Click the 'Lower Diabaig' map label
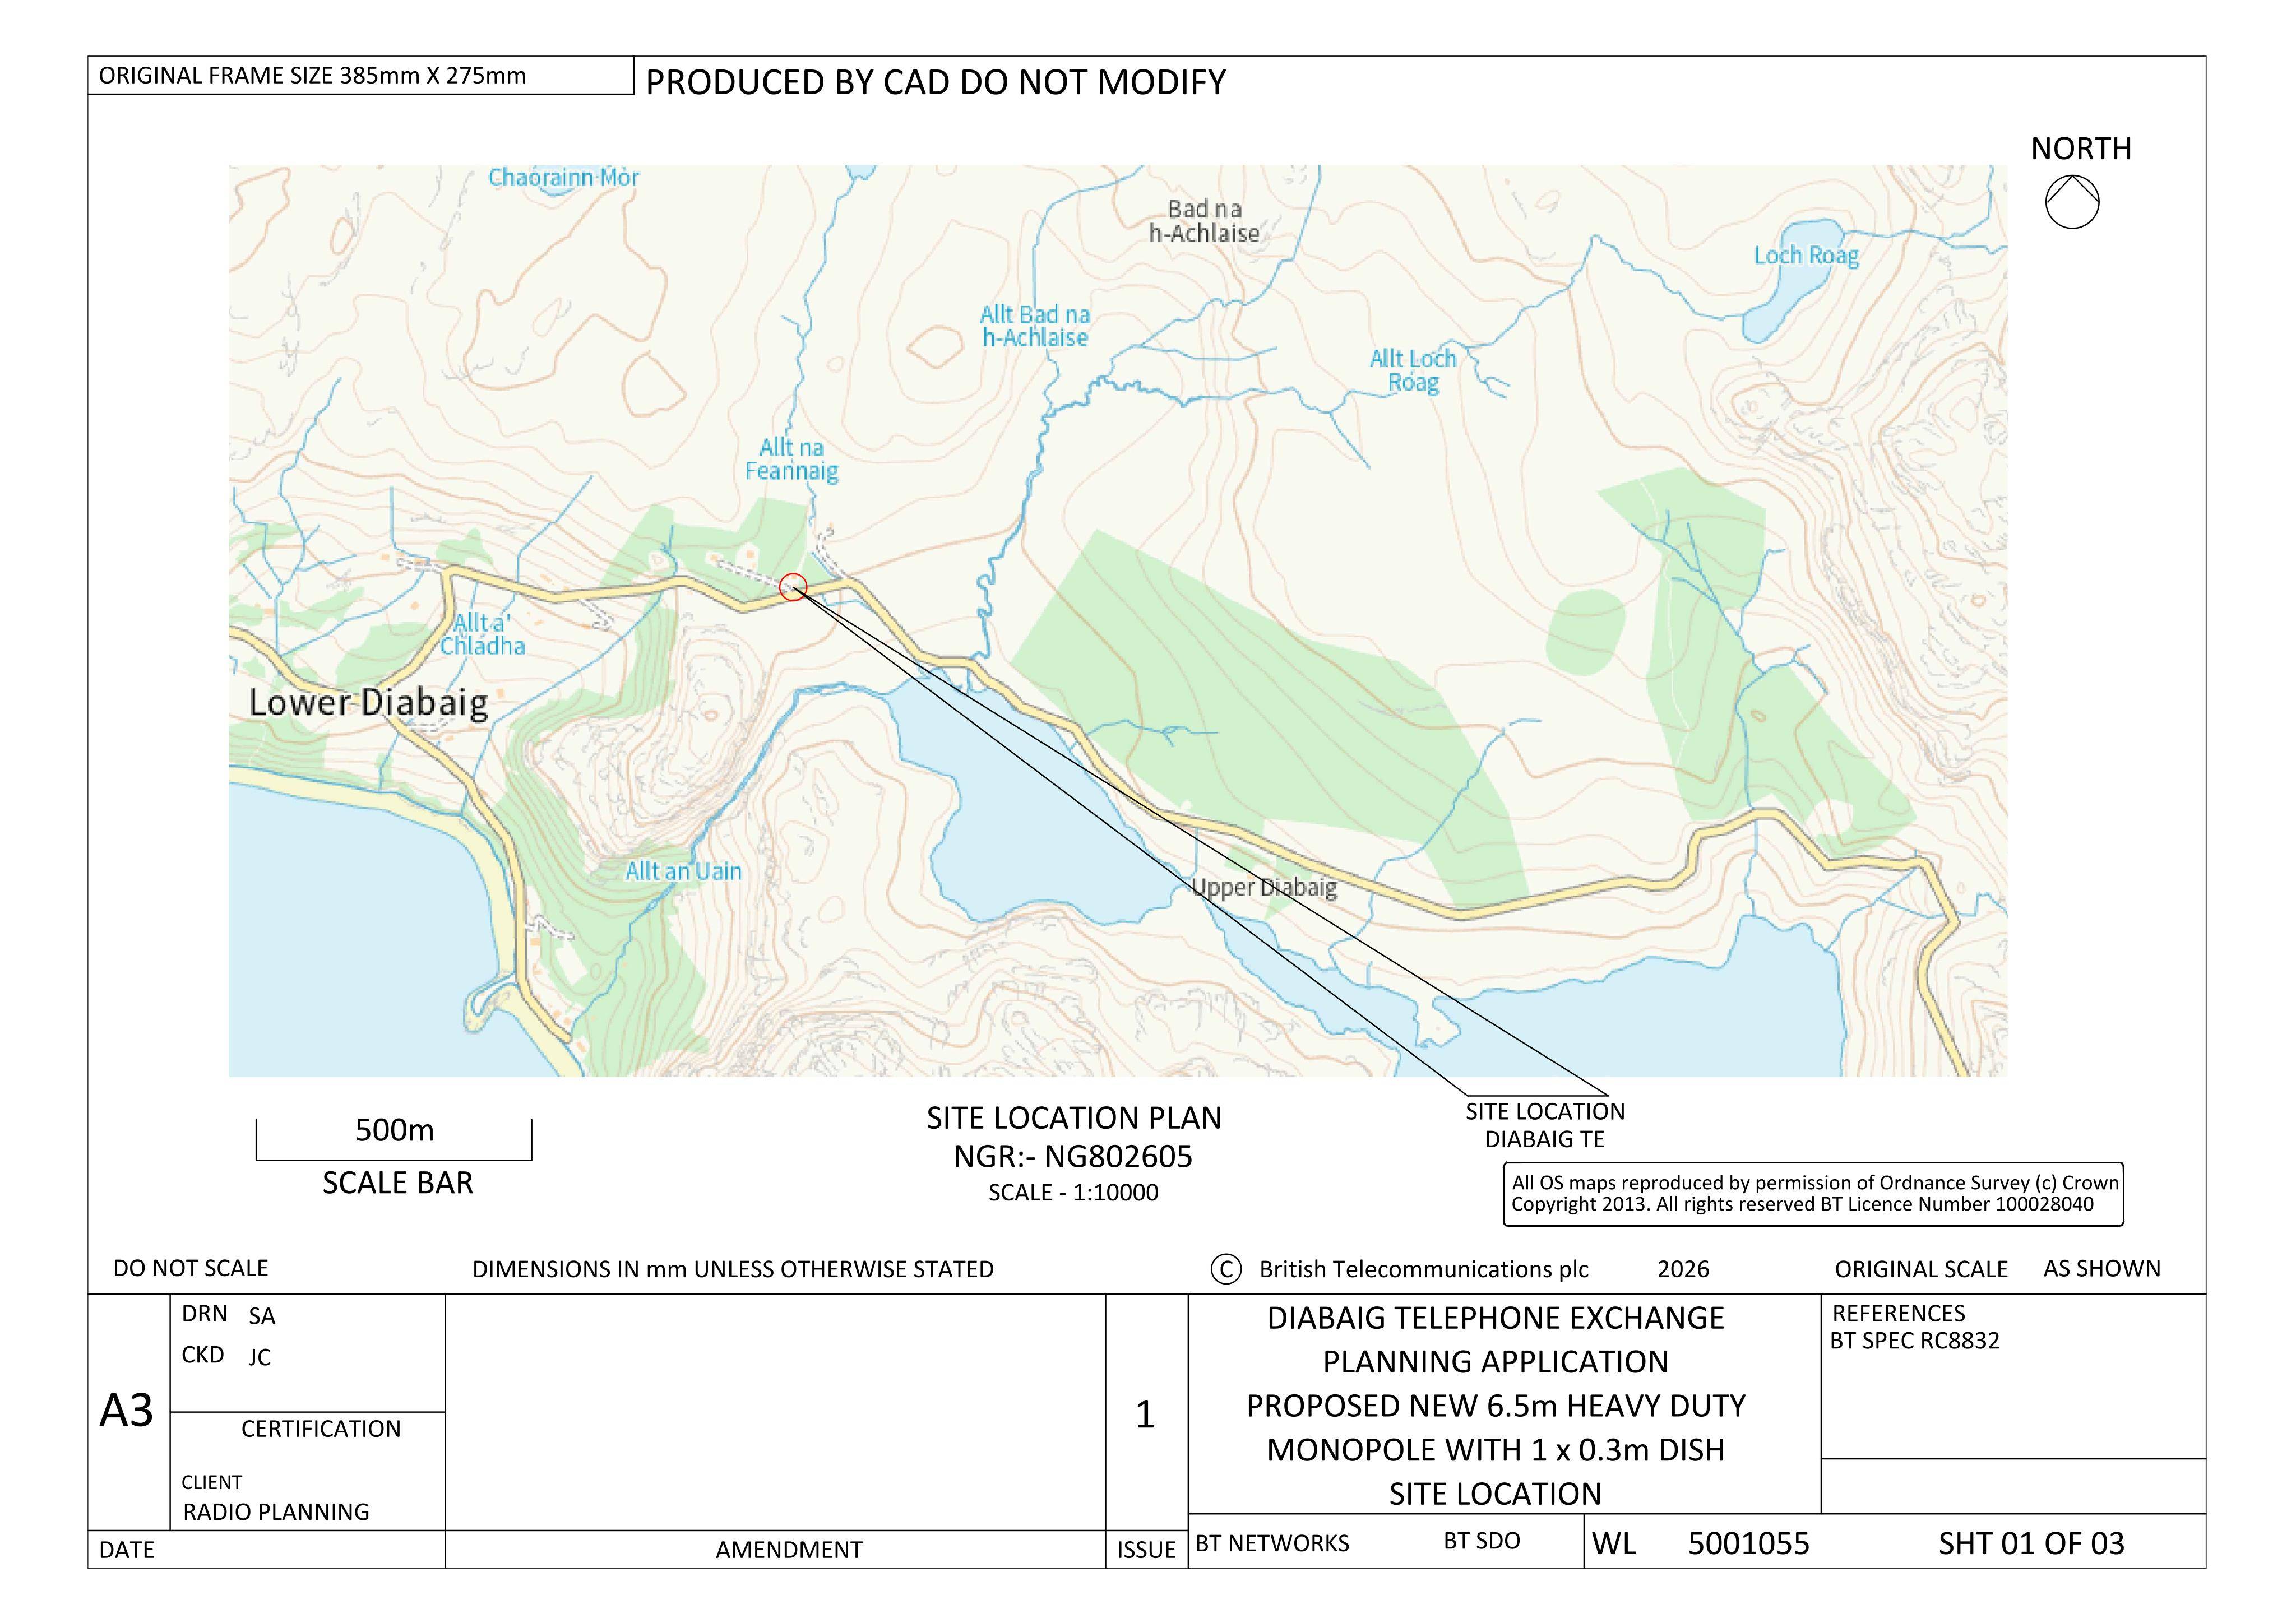Image resolution: width=2296 pixels, height=1623 pixels. (368, 702)
